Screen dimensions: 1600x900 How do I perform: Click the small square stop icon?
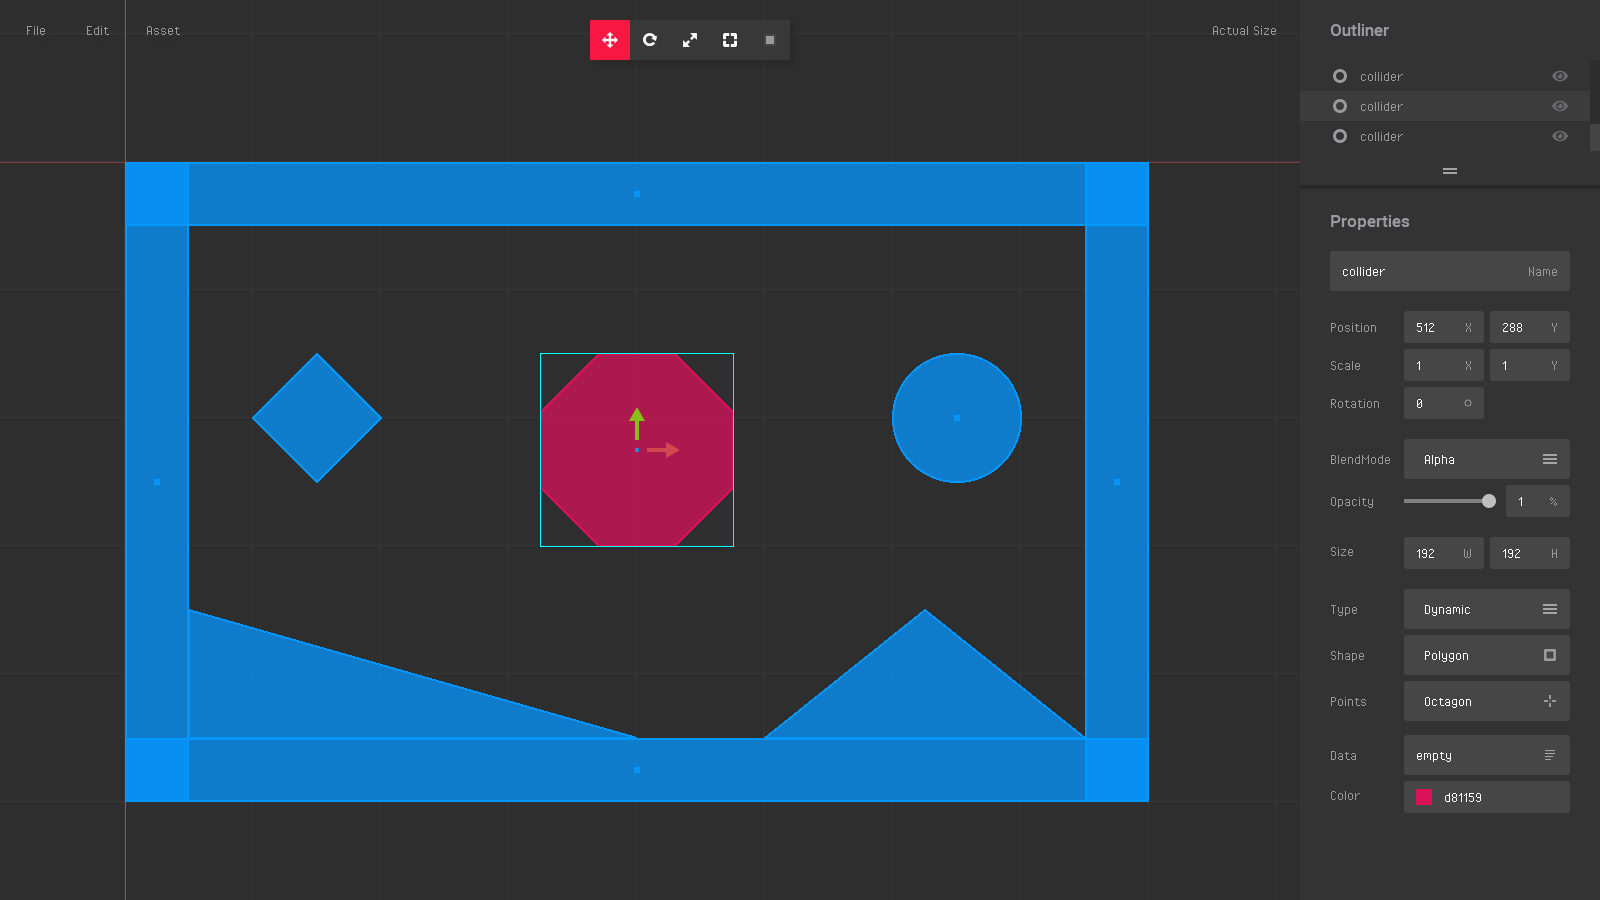click(770, 40)
